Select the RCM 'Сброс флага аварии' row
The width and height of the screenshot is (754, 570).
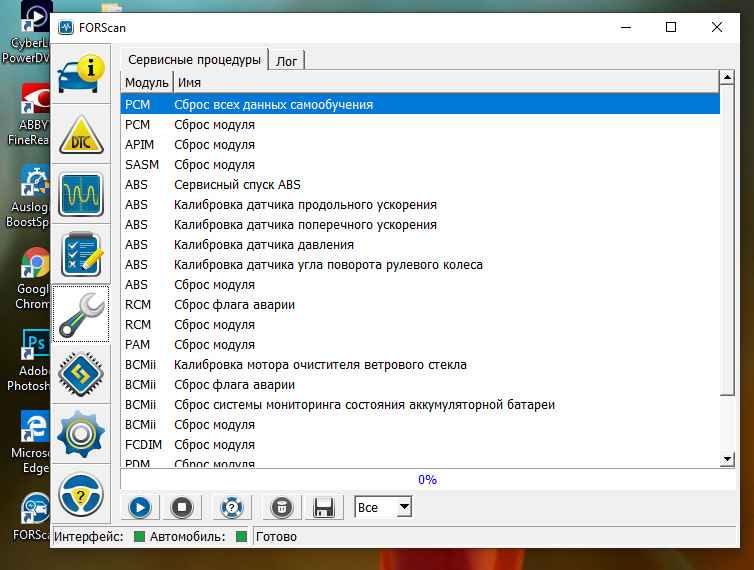[420, 305]
